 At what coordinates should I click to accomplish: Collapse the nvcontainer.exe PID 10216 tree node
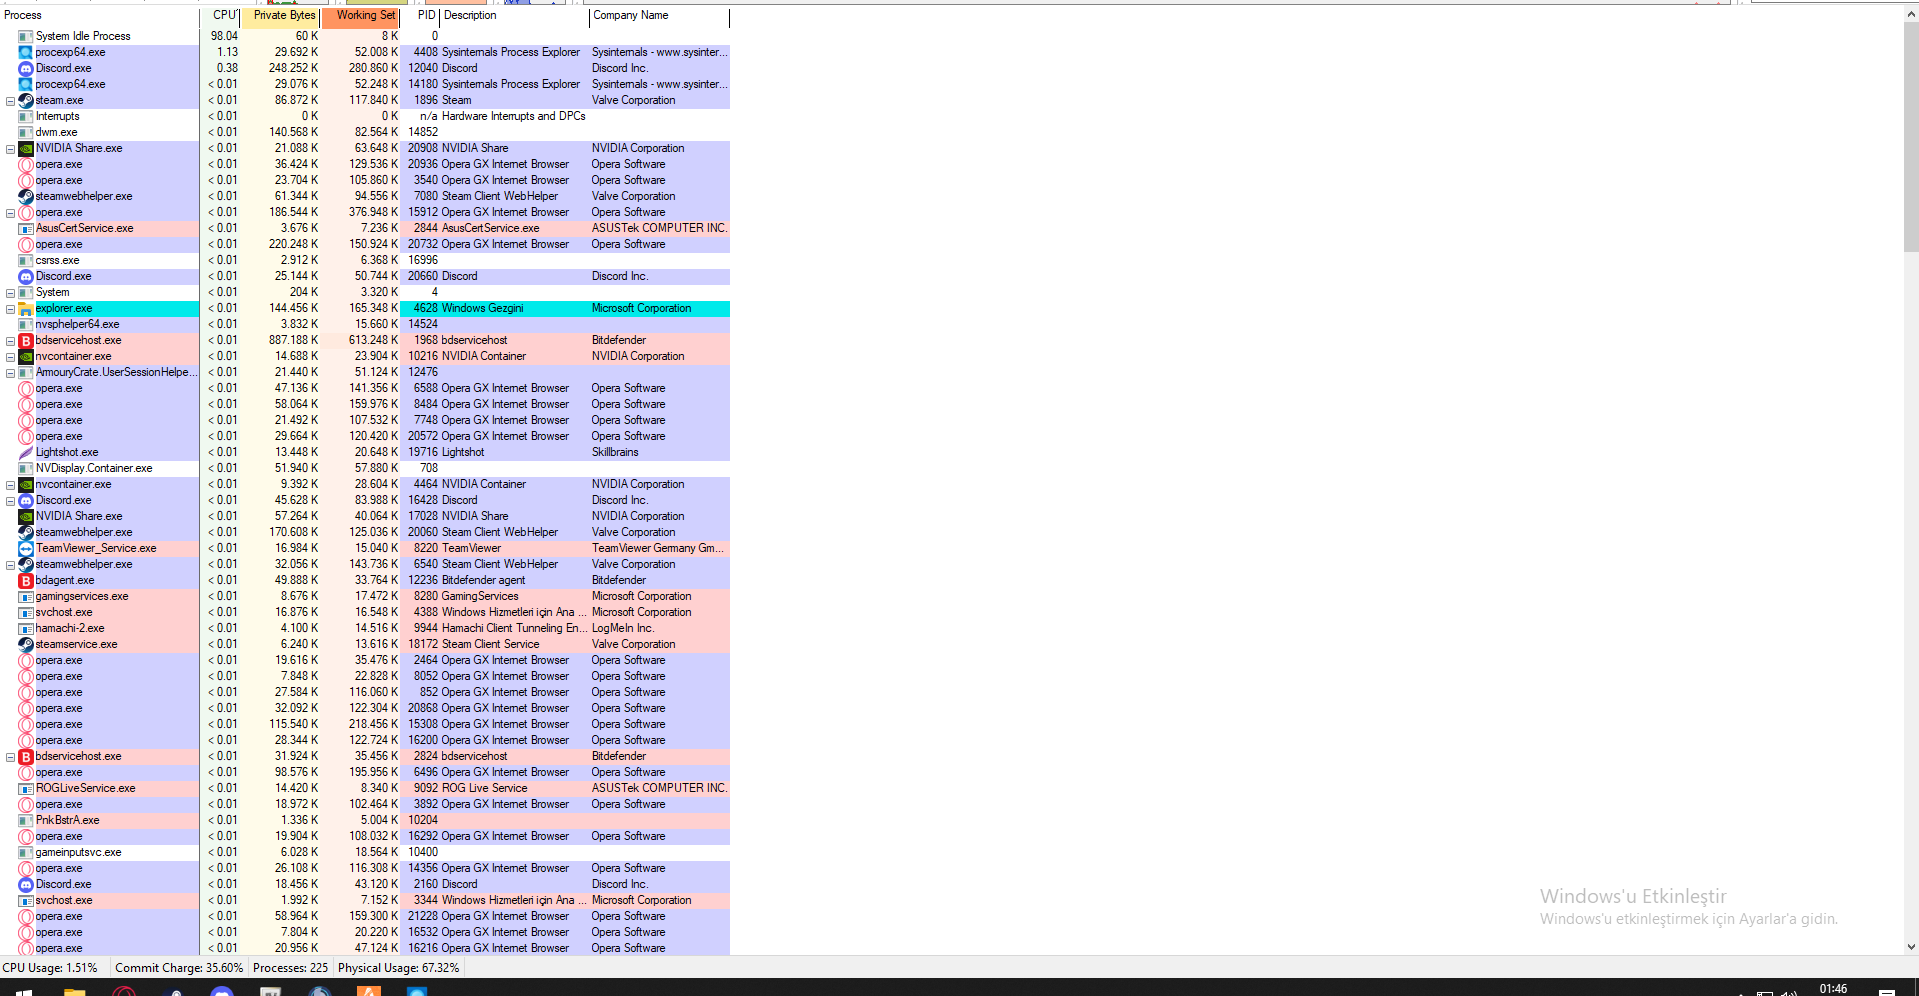pyautogui.click(x=10, y=357)
